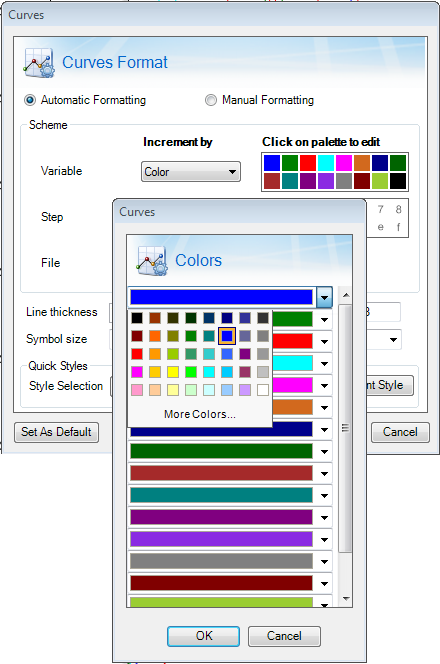
Task: Click the color list scrollbar down arrow
Action: click(346, 599)
